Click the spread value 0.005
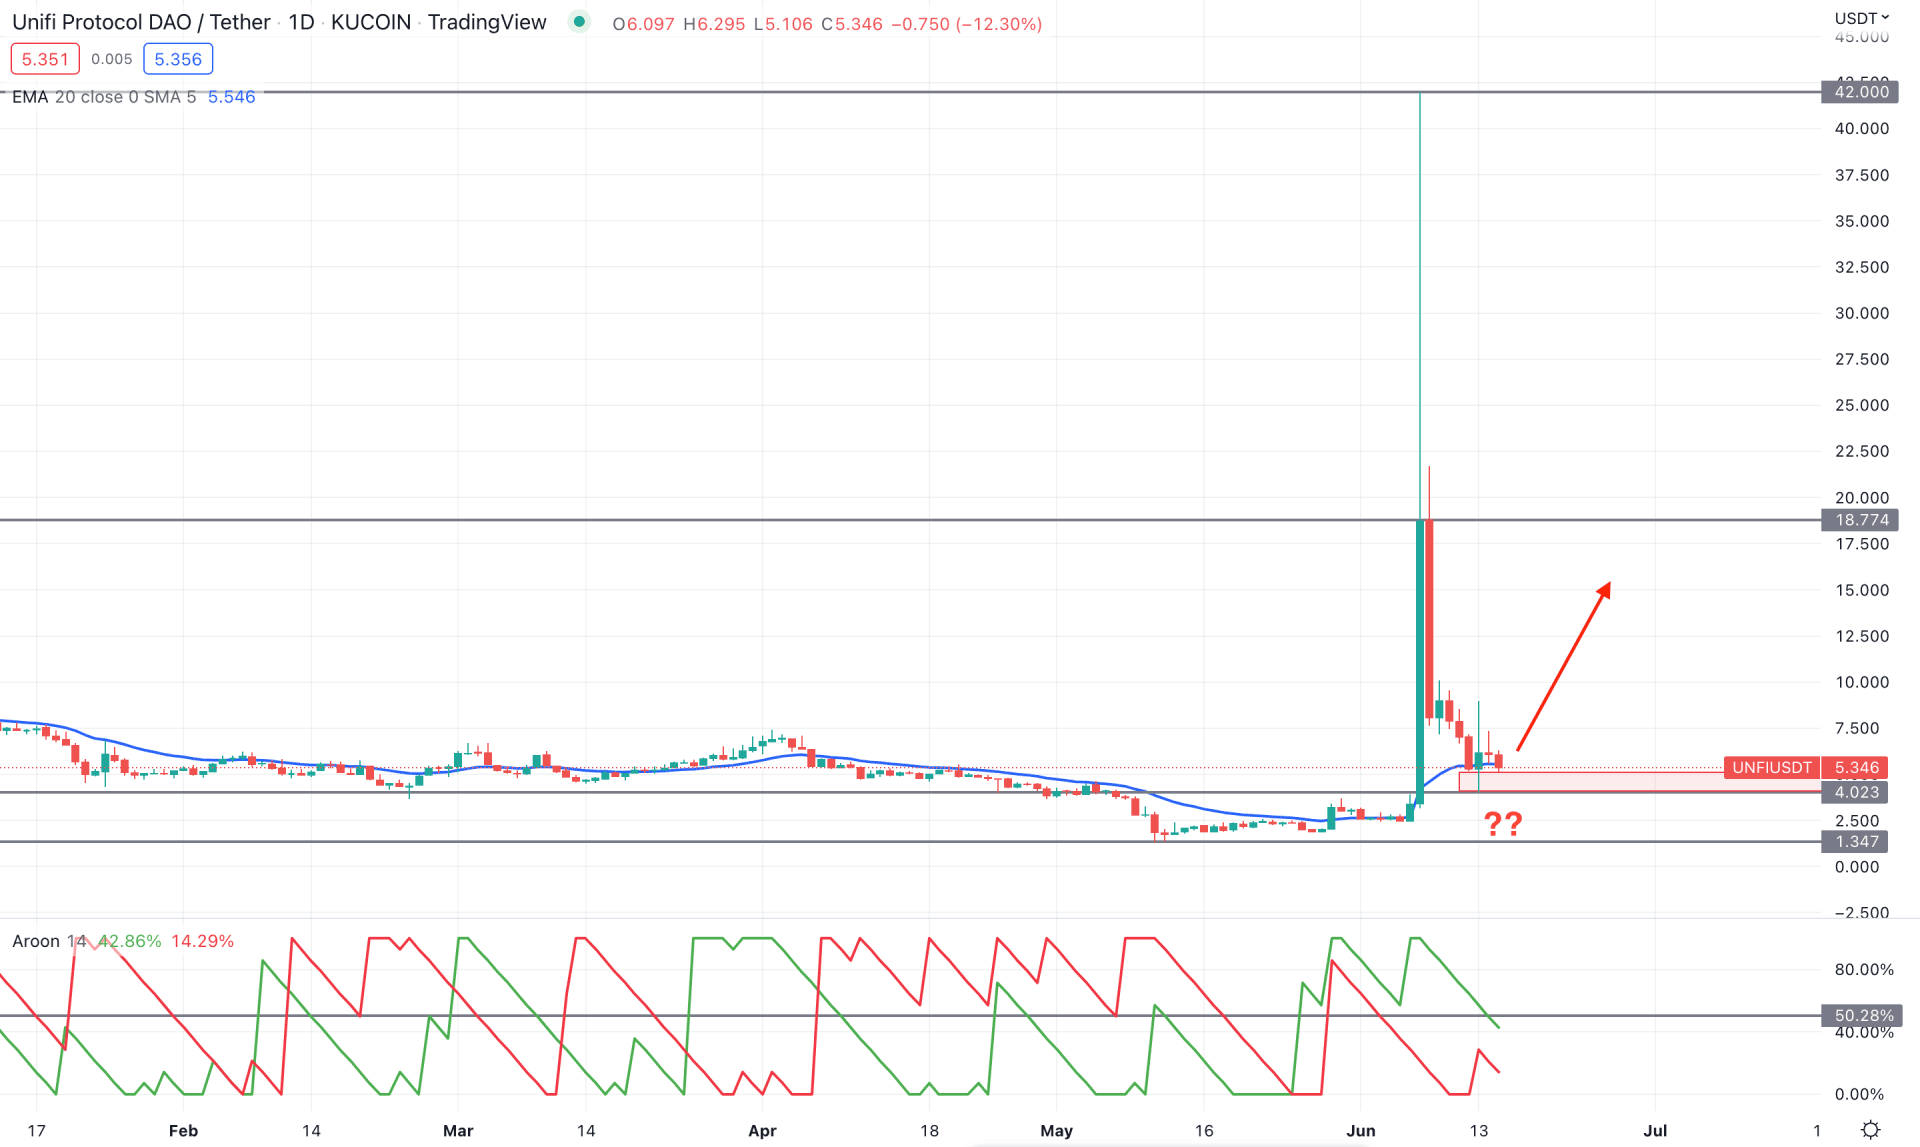This screenshot has height=1147, width=1920. [x=111, y=59]
